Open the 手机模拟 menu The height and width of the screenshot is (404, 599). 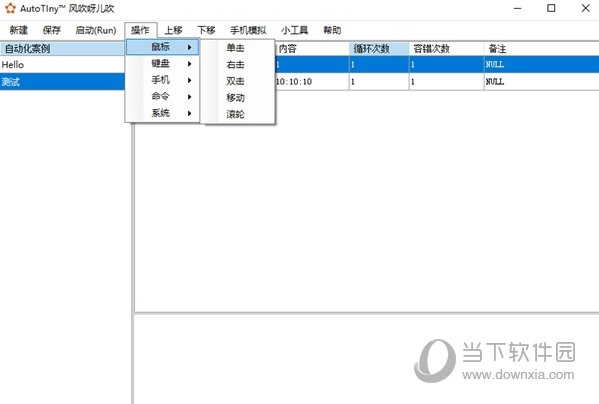coord(248,30)
